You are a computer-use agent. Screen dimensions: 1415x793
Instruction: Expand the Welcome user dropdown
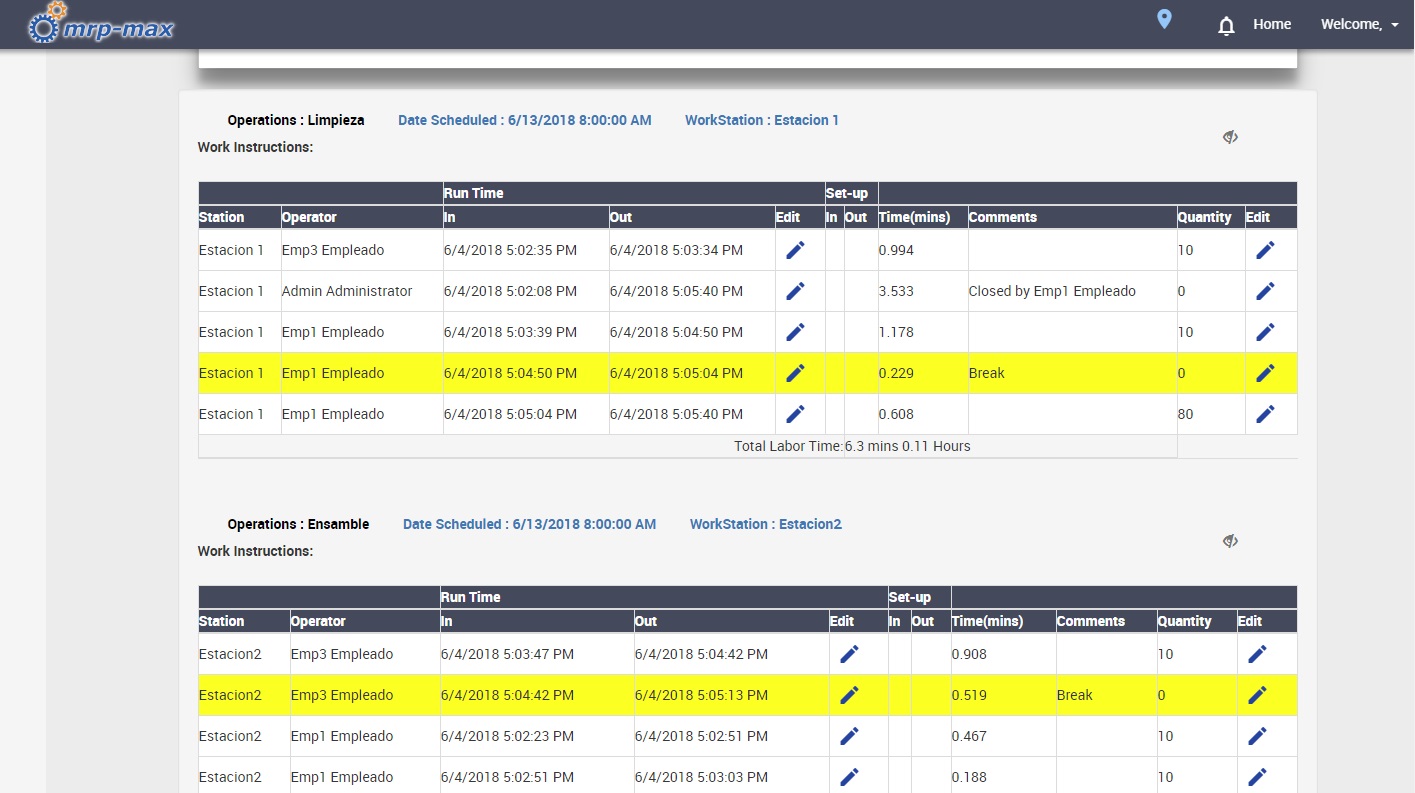click(x=1359, y=24)
